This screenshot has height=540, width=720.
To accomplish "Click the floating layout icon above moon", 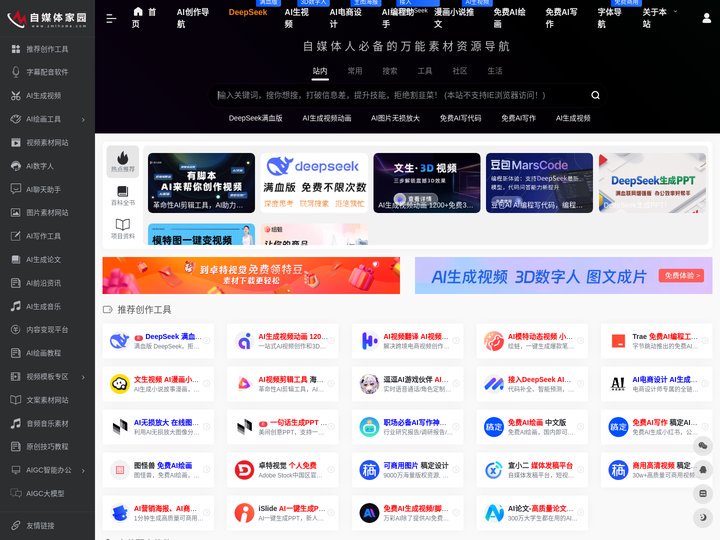I will (703, 493).
